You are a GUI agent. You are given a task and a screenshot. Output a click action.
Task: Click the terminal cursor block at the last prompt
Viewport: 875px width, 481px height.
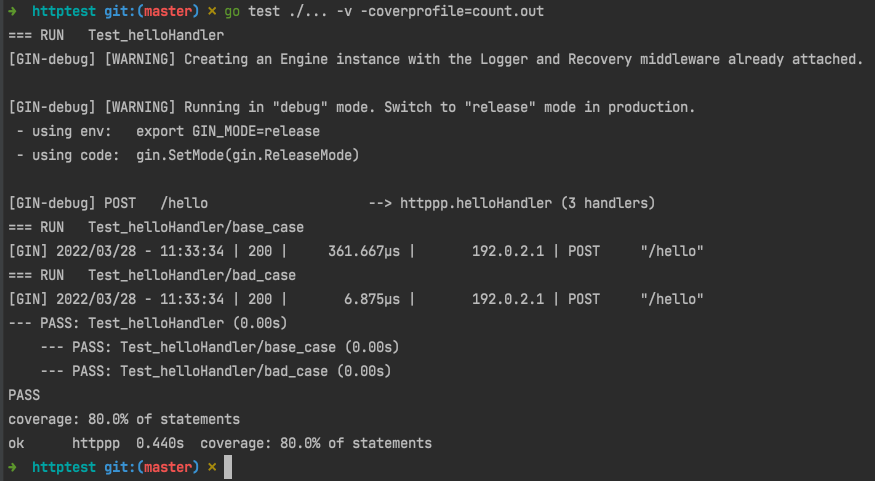[x=228, y=467]
